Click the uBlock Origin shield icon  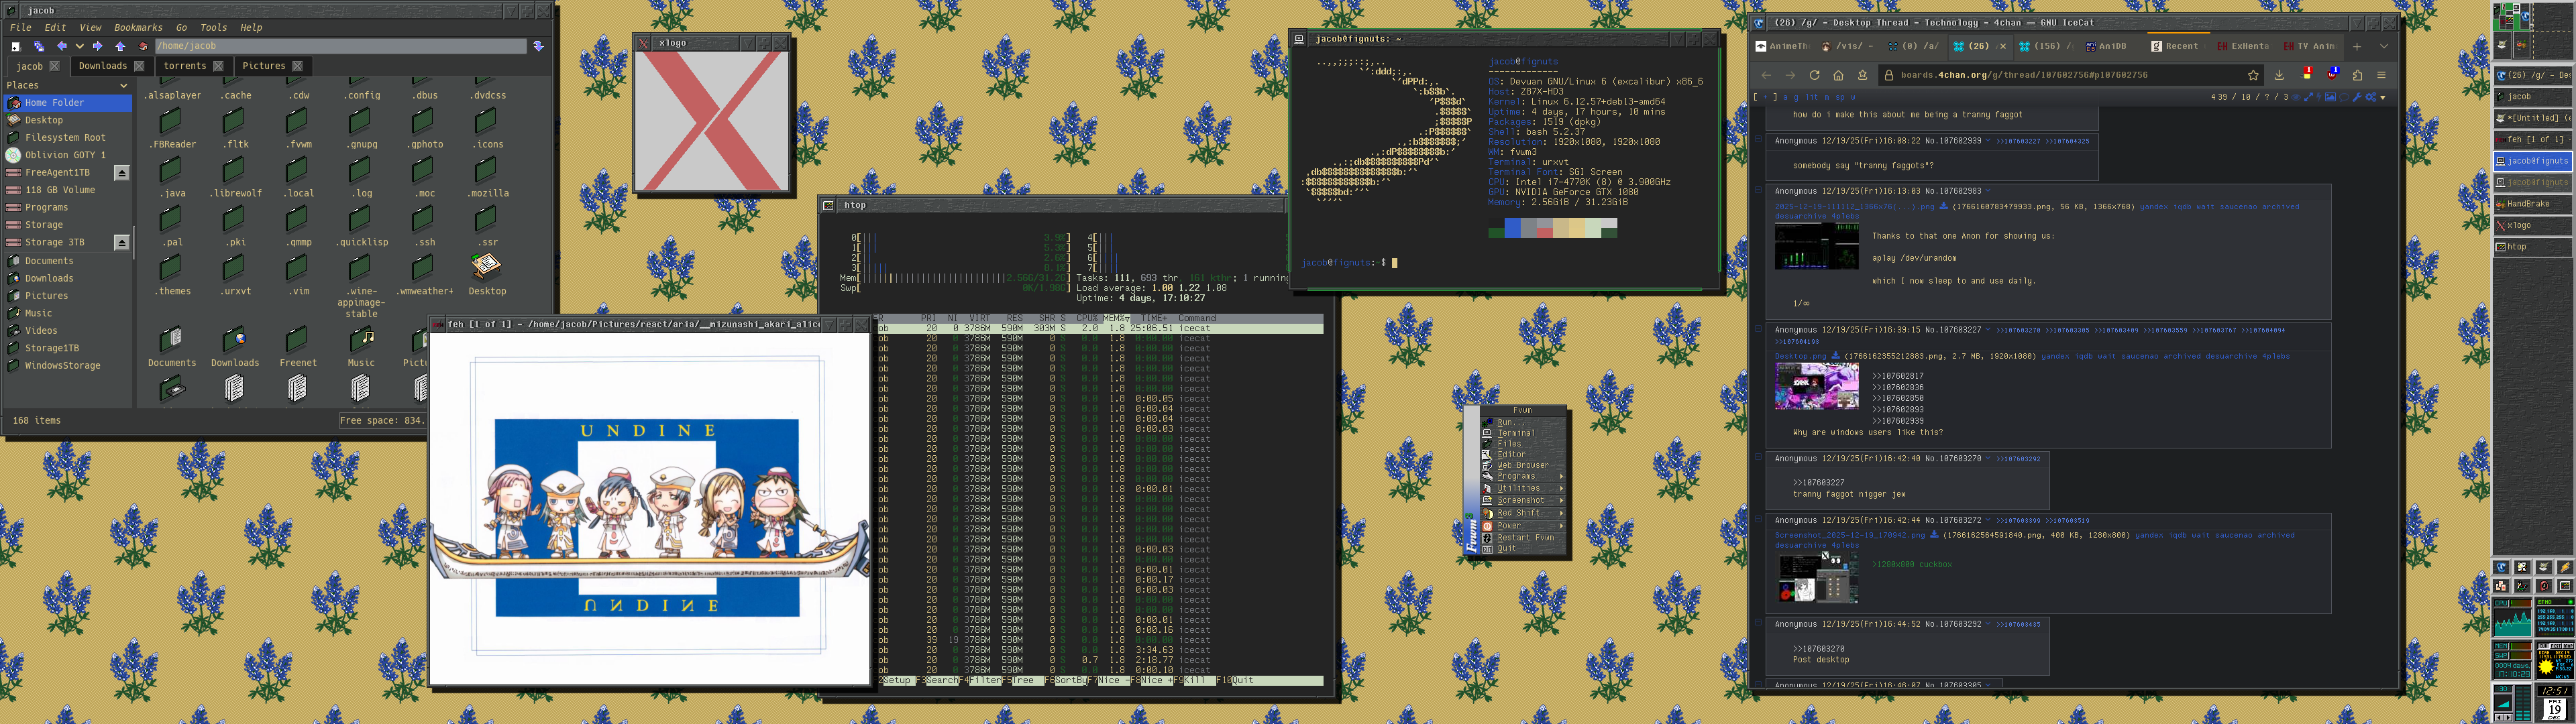(2332, 76)
